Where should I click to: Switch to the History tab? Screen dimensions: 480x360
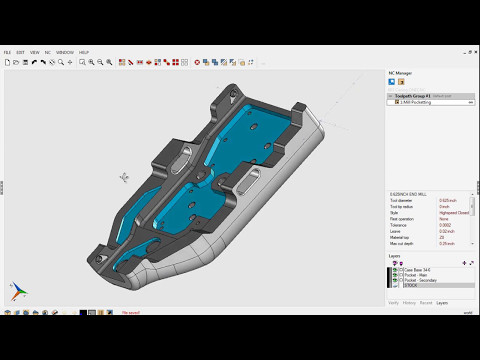coord(409,303)
